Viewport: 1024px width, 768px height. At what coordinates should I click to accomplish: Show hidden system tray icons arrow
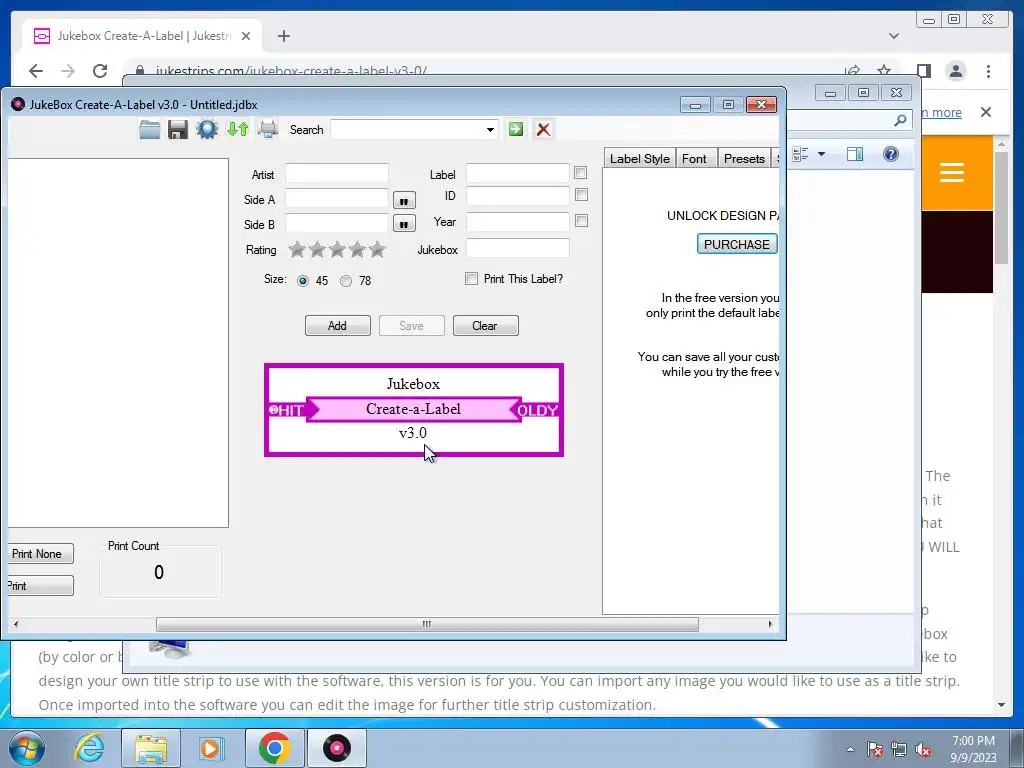850,749
